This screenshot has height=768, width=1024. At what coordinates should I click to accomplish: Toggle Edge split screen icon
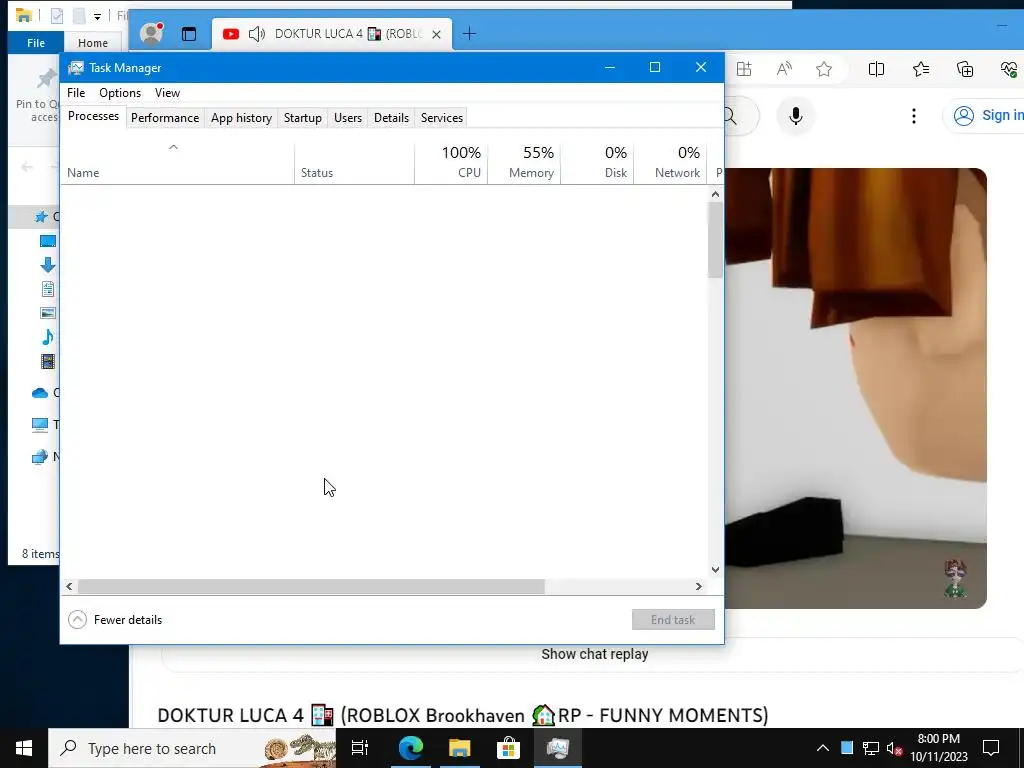(876, 69)
